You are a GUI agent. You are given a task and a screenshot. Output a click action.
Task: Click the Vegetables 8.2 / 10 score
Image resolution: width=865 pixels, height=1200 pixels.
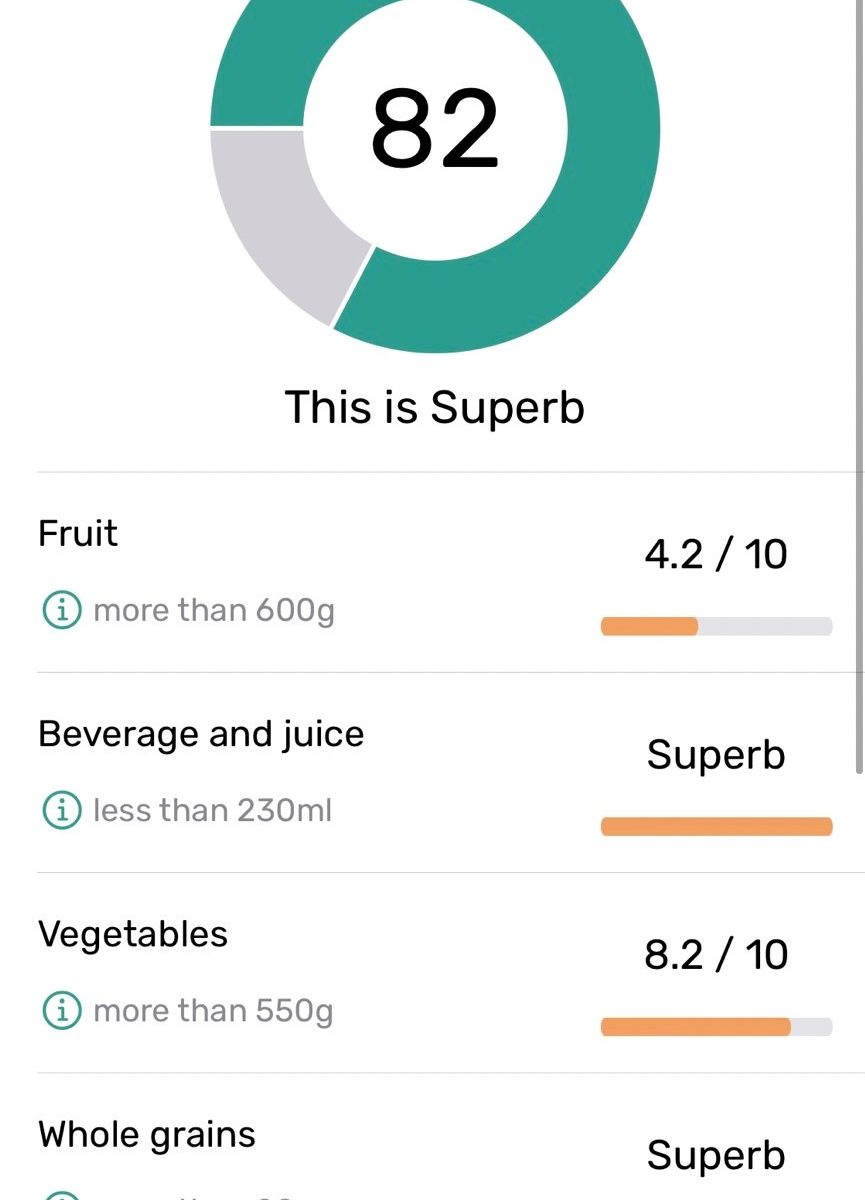(x=716, y=955)
